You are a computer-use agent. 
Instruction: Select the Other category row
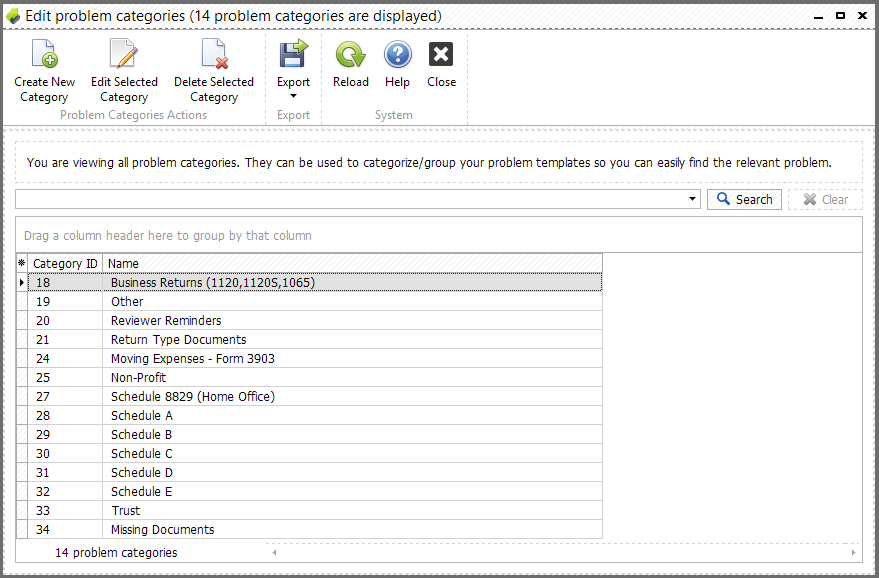pyautogui.click(x=314, y=302)
